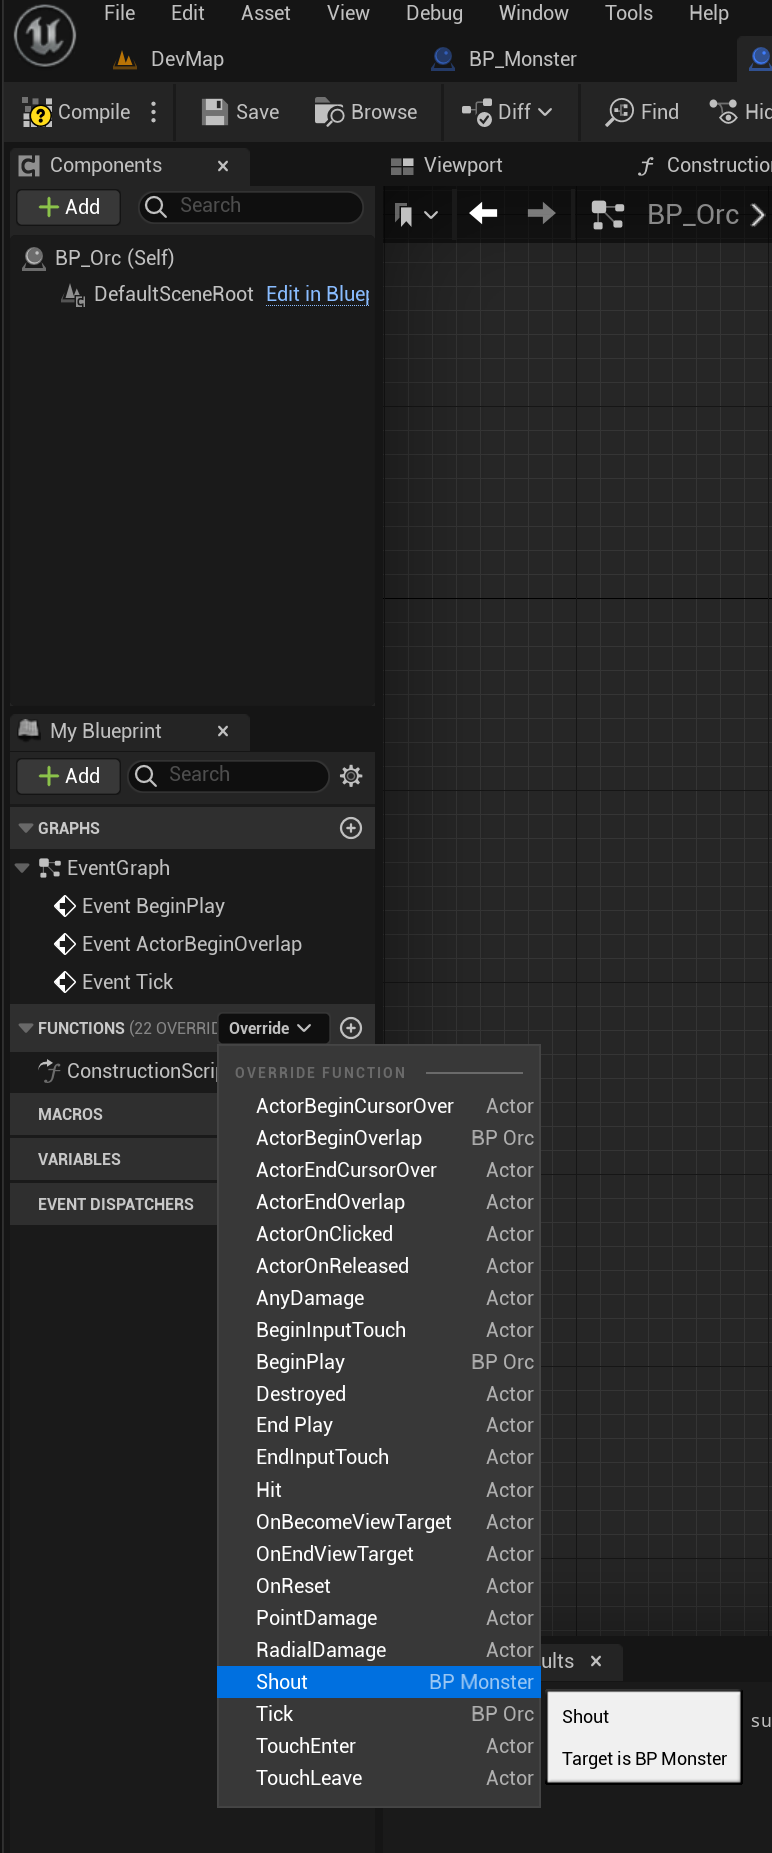This screenshot has width=772, height=1853.
Task: Compile the blueprint
Action: 76,112
